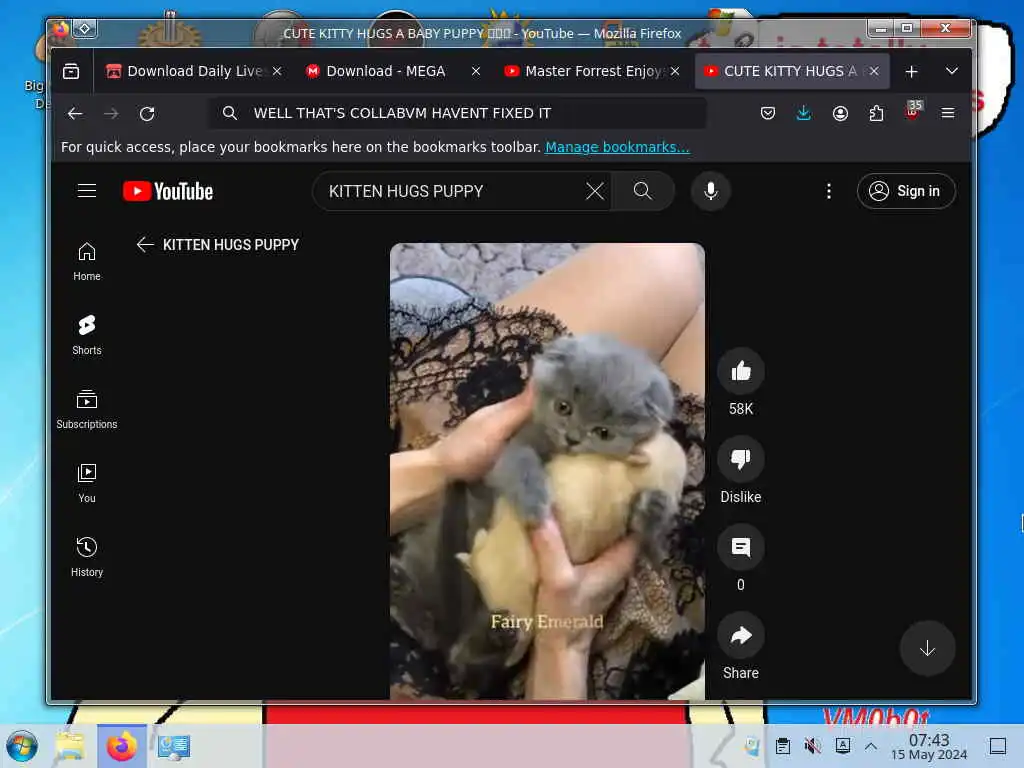Image resolution: width=1024 pixels, height=768 pixels.
Task: Open Firefox extensions puzzle icon
Action: point(876,114)
